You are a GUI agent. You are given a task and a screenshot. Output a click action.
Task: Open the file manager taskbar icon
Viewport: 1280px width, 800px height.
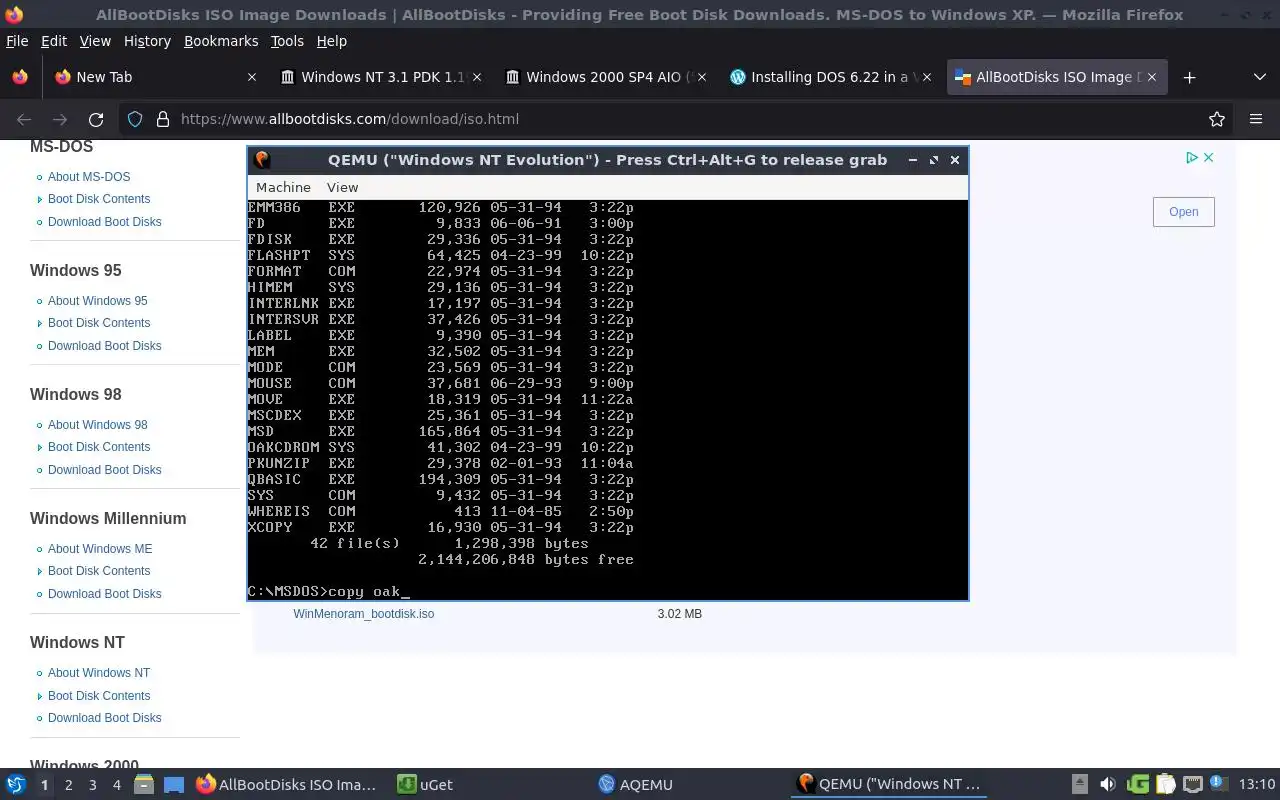coord(143,785)
